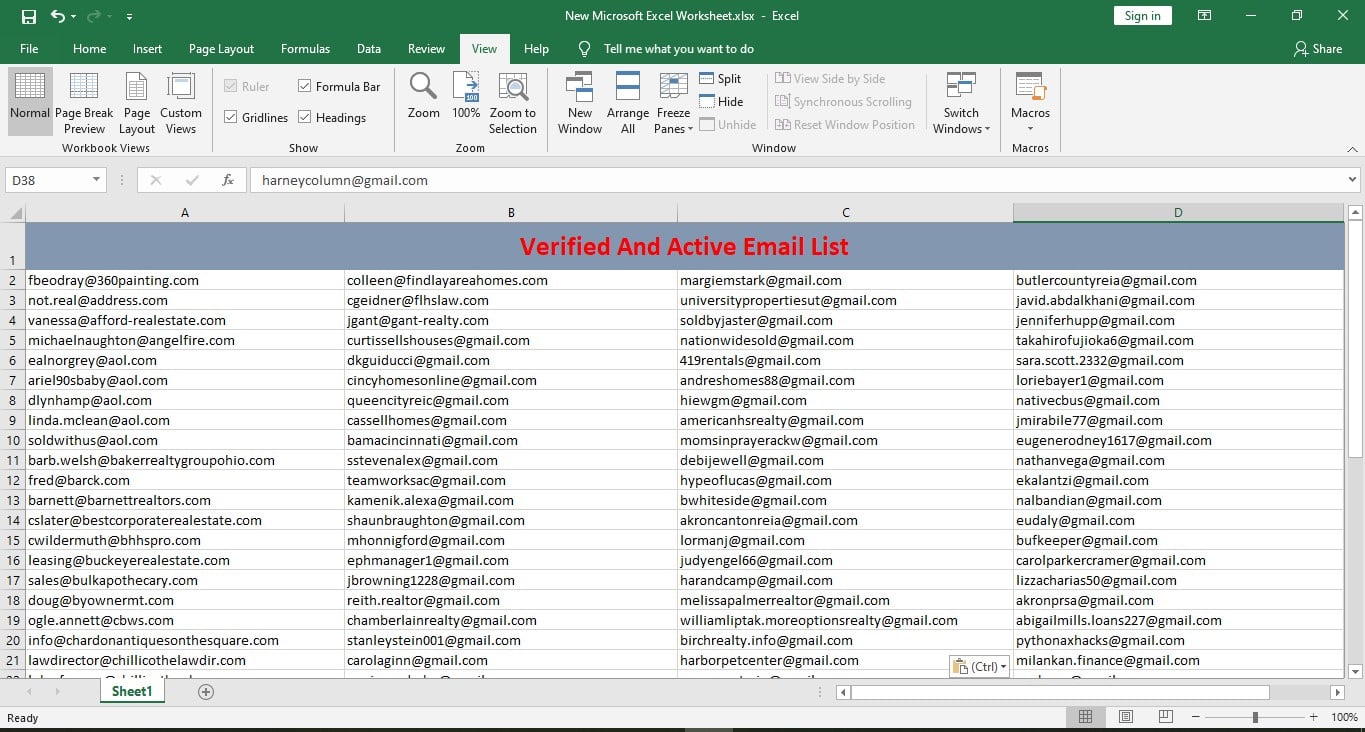This screenshot has width=1365, height=732.
Task: Open Page Break Preview
Action: point(84,100)
